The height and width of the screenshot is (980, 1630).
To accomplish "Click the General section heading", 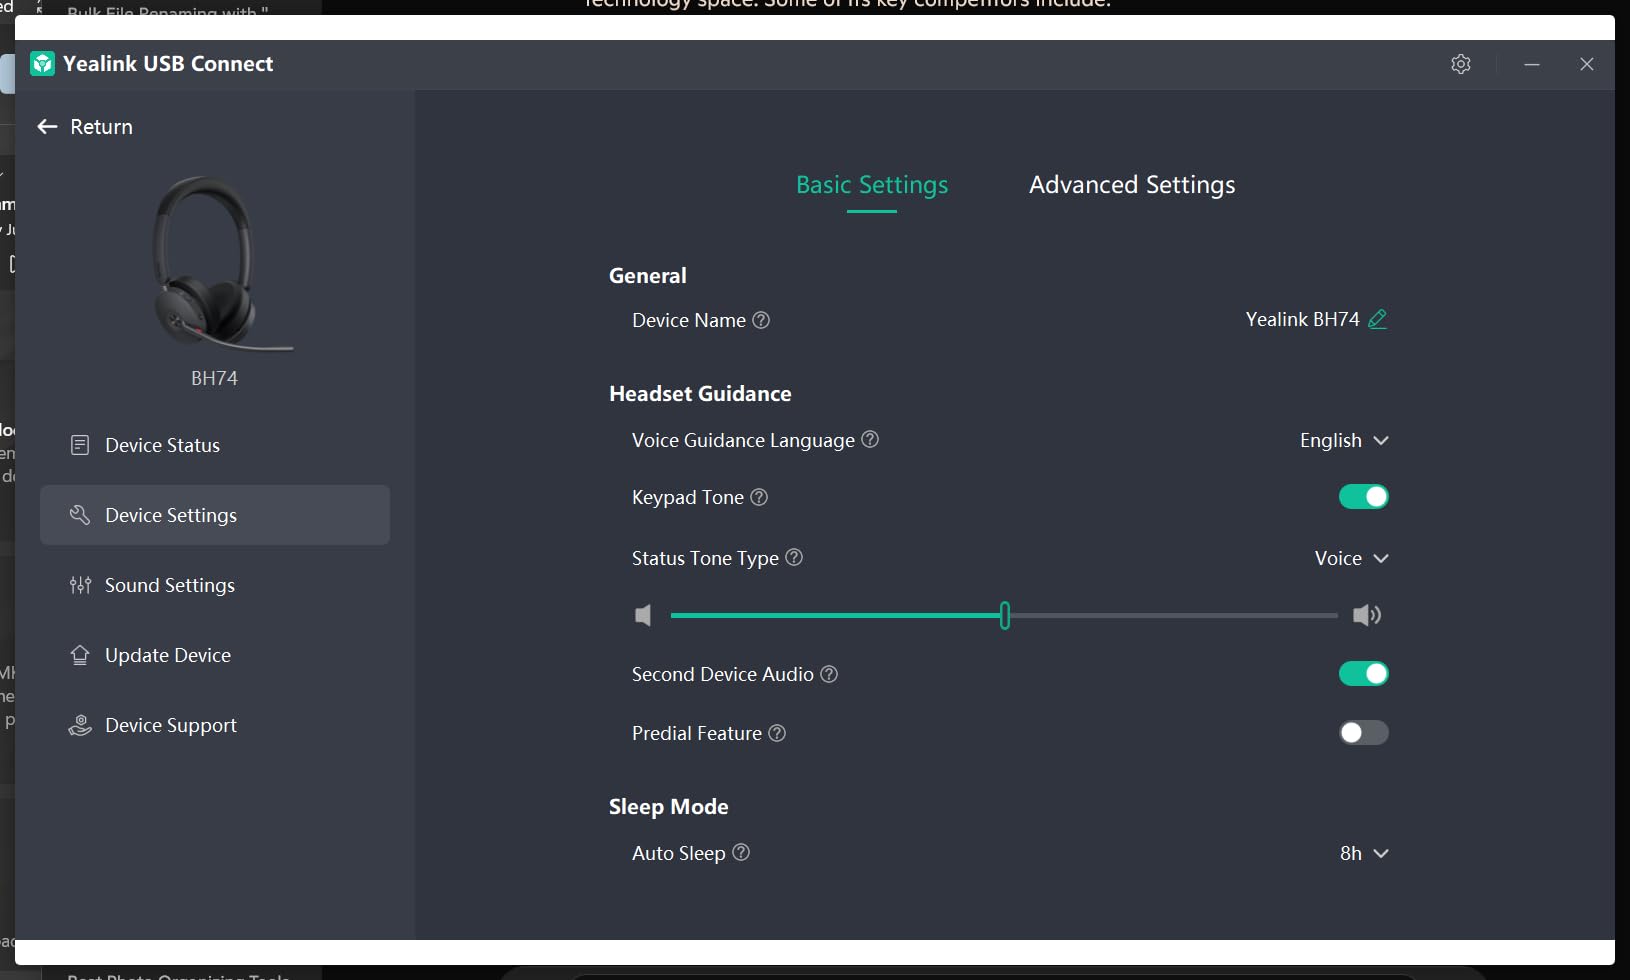I will coord(648,276).
